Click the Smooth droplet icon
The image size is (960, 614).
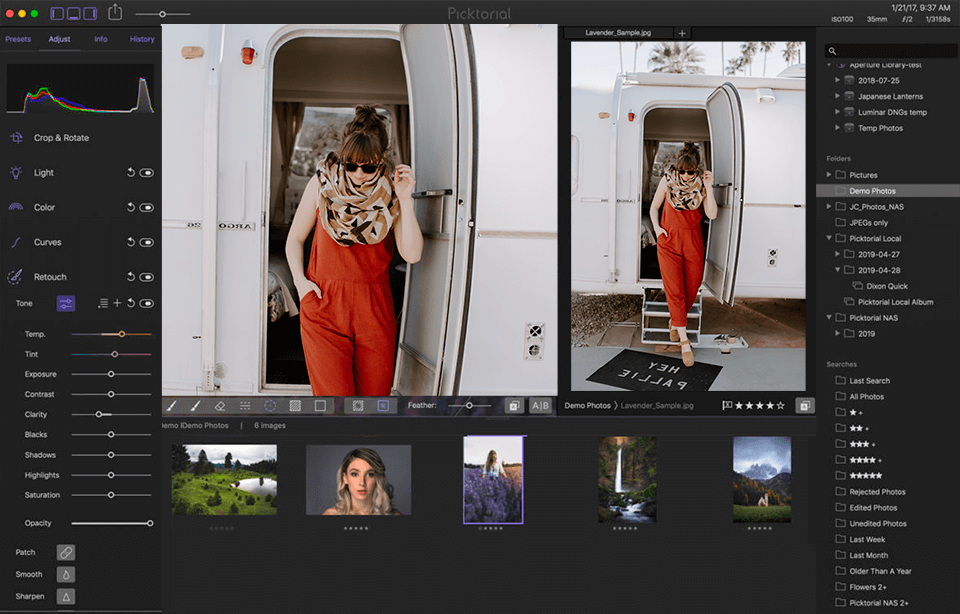(65, 574)
